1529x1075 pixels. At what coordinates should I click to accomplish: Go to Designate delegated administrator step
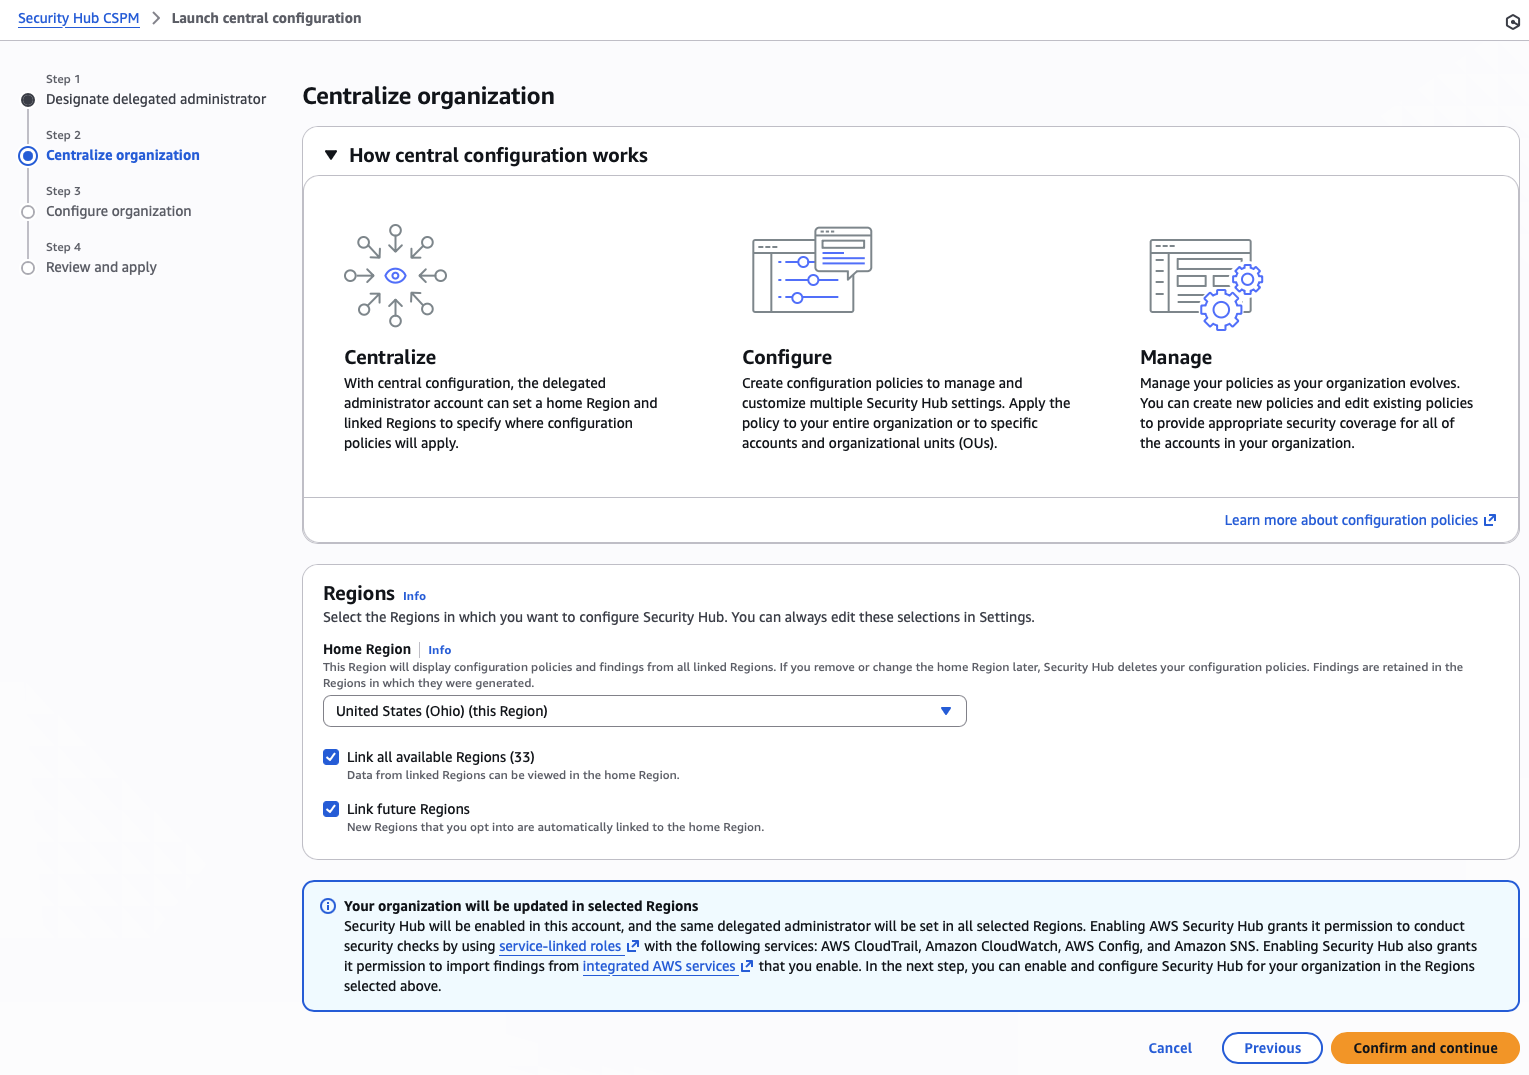click(156, 99)
